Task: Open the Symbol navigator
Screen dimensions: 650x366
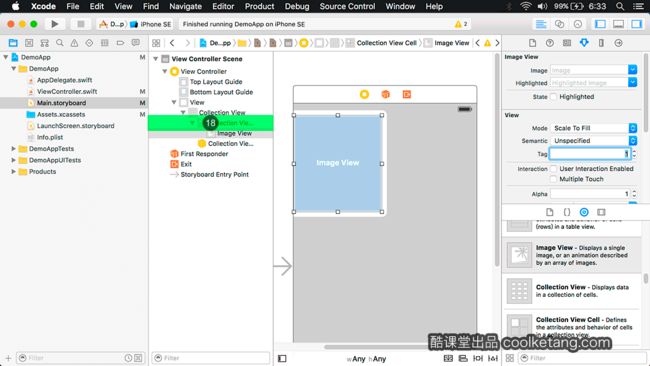Action: click(x=29, y=43)
